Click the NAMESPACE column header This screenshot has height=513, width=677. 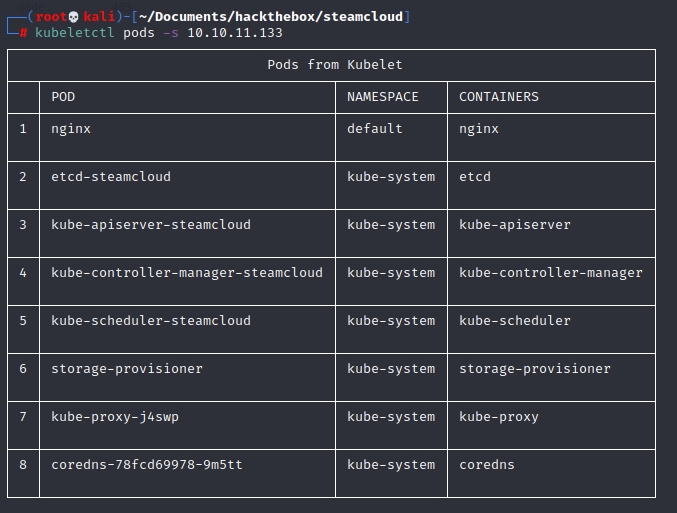click(x=383, y=97)
